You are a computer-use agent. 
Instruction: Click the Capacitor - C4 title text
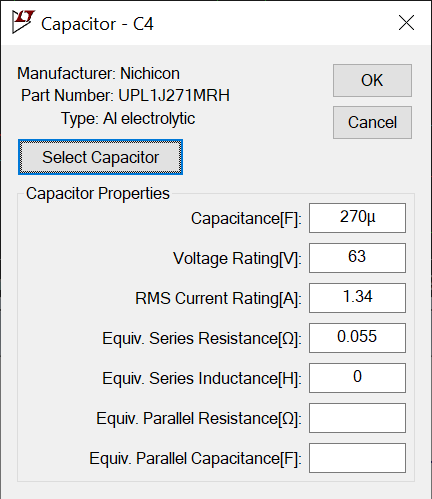tap(97, 24)
